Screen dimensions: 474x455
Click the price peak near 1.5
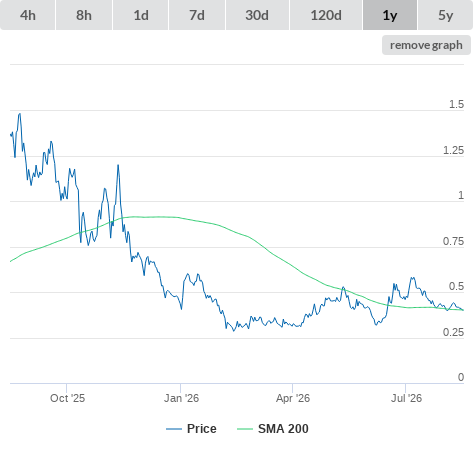point(20,114)
